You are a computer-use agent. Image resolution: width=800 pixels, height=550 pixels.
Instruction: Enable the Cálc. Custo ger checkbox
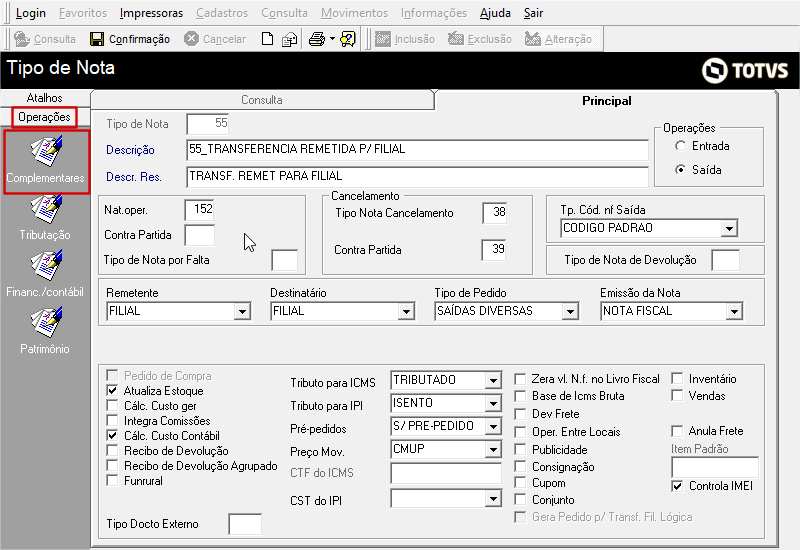(x=112, y=406)
